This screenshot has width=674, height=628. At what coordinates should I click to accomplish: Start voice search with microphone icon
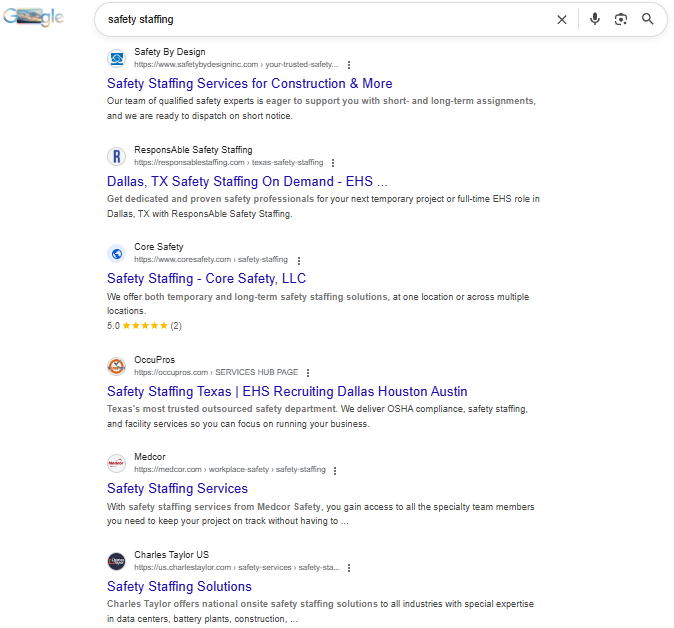click(594, 19)
